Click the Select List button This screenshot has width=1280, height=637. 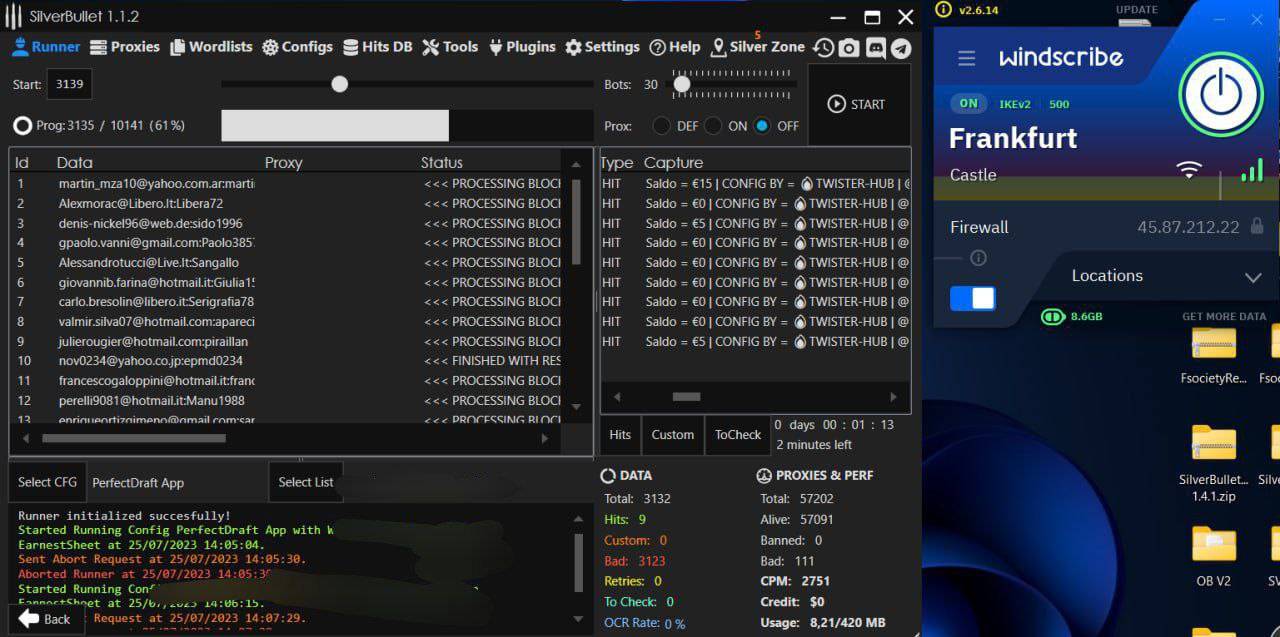(306, 482)
